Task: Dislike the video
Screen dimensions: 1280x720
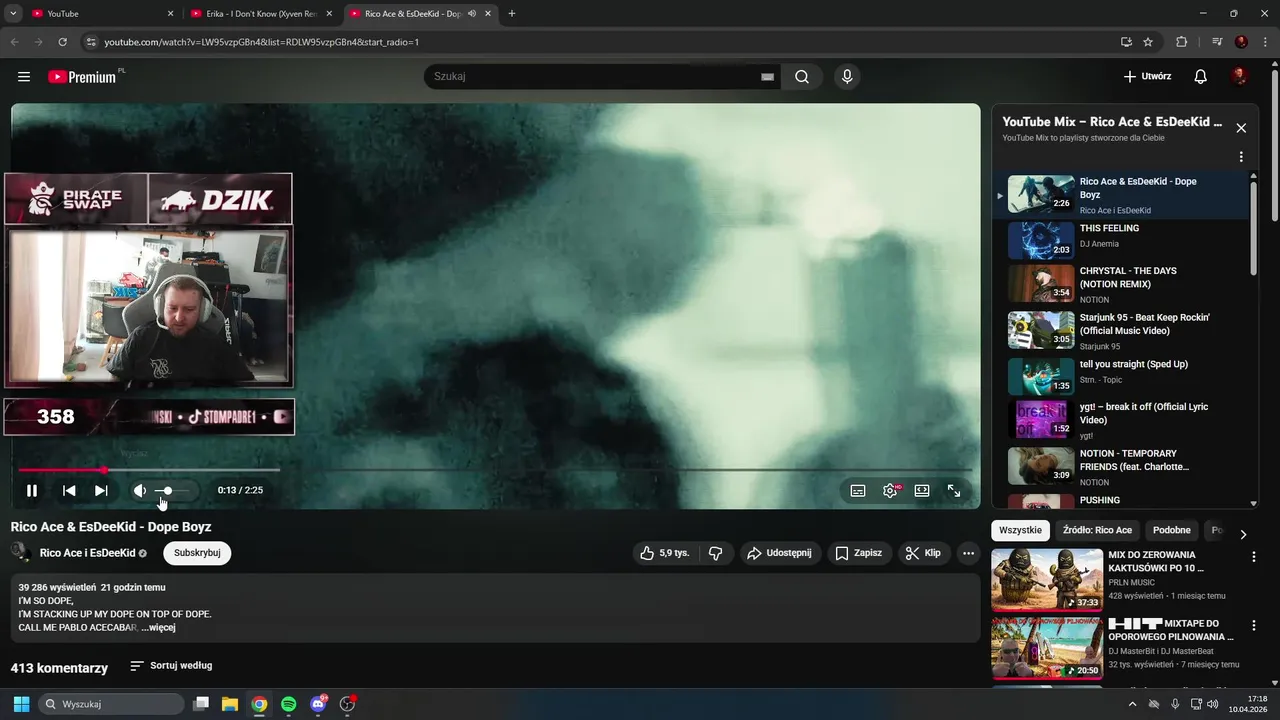Action: pos(716,553)
